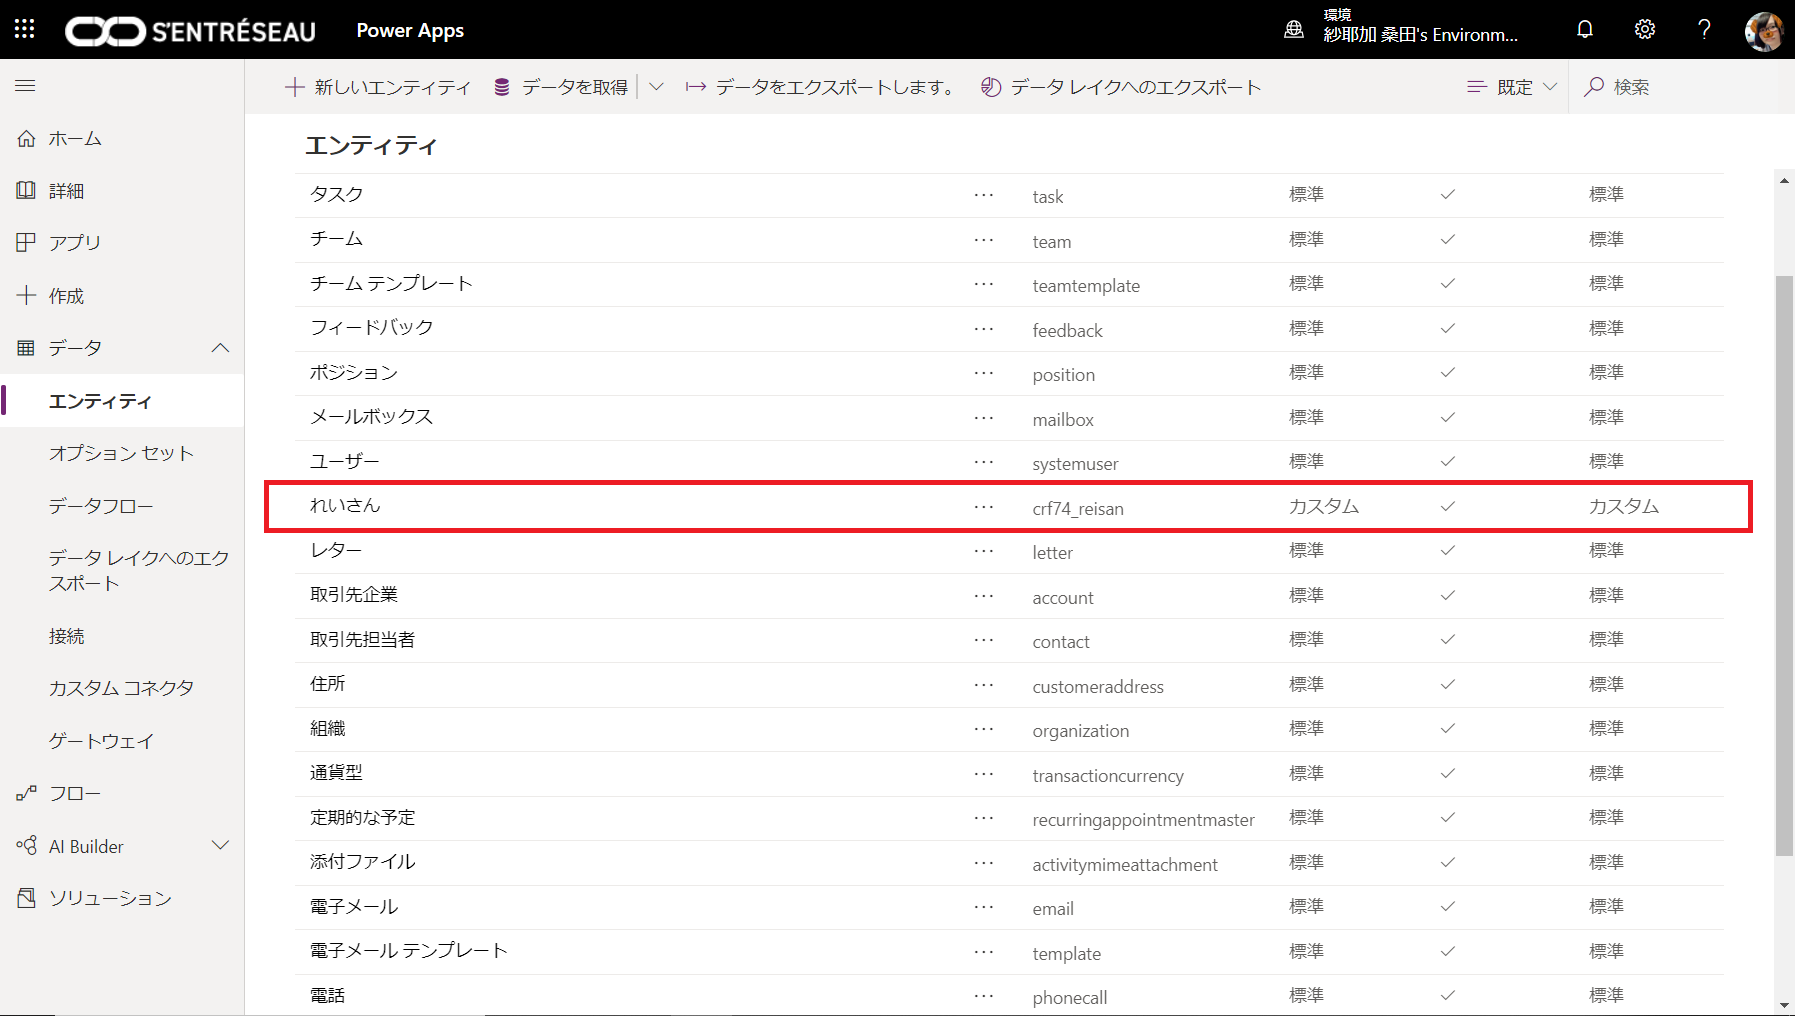Click データ レイクへのエクスポート toolbar button
Image resolution: width=1795 pixels, height=1016 pixels.
tap(1121, 87)
